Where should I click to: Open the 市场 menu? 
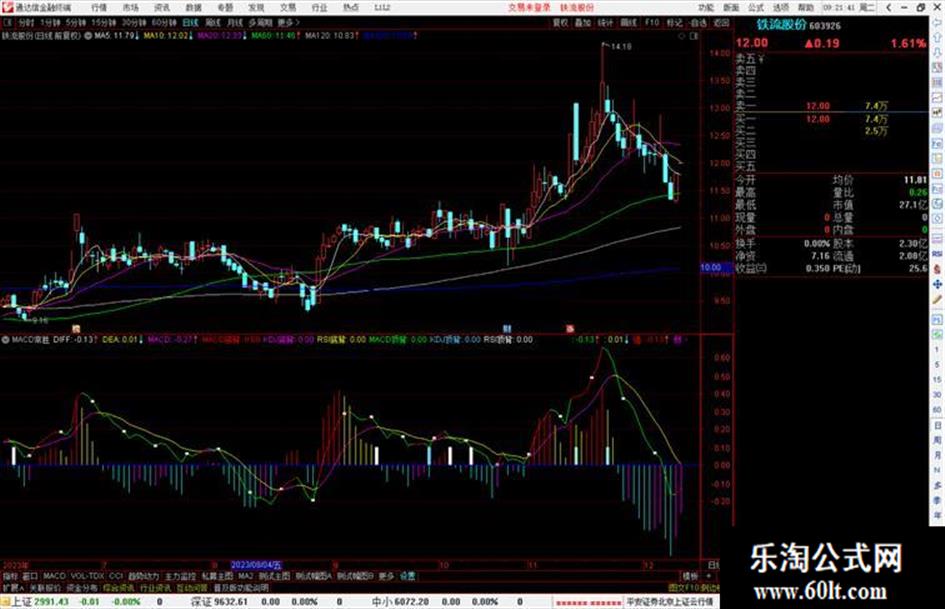click(130, 7)
